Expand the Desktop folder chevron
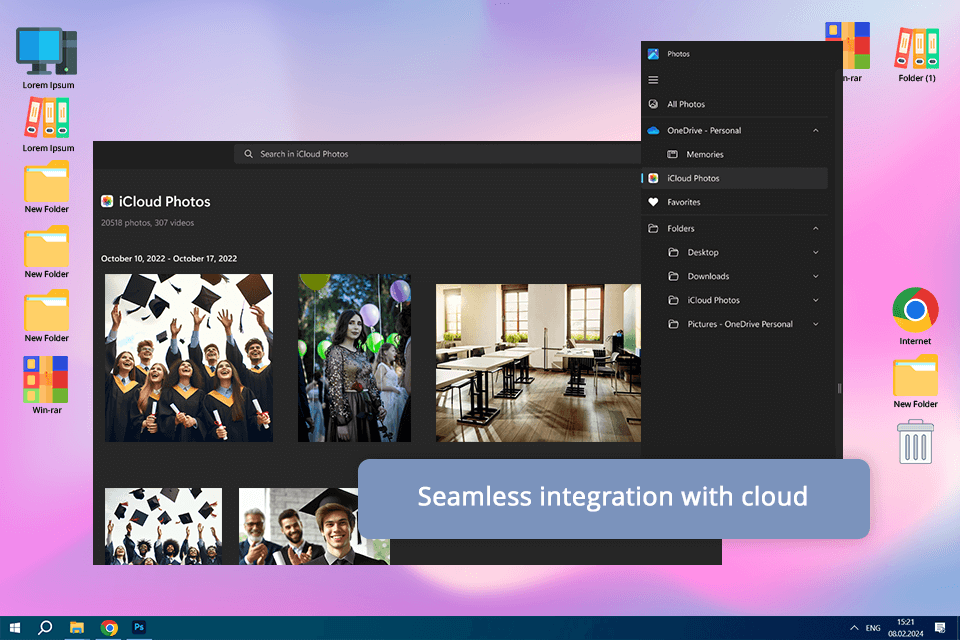 coord(816,252)
